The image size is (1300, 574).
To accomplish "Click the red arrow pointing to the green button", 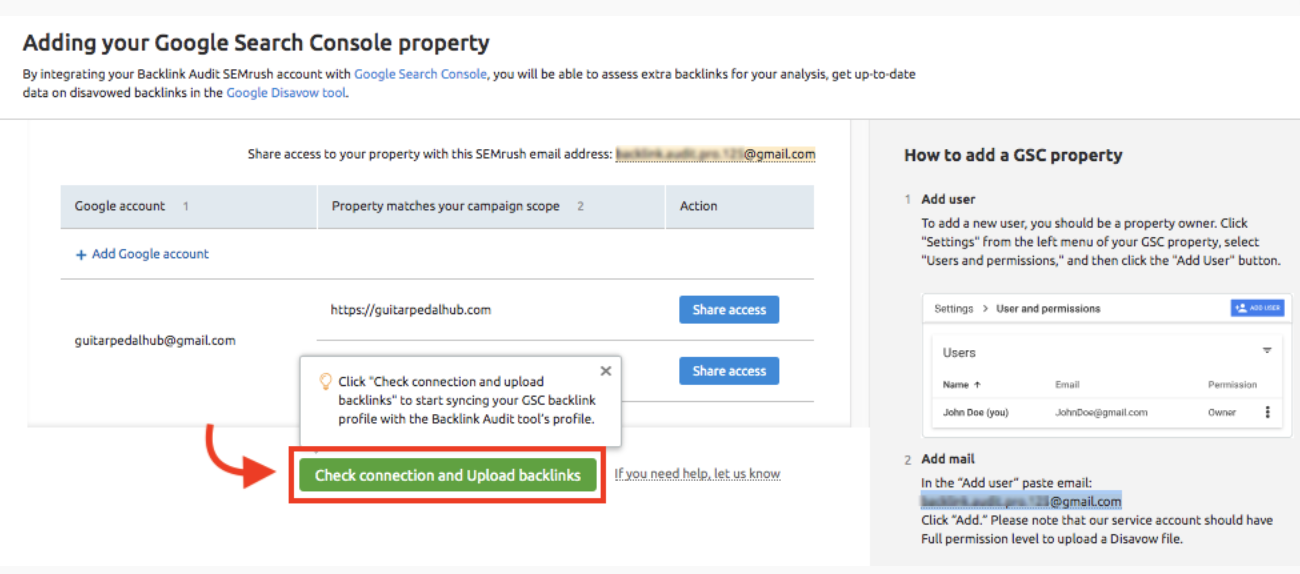I will tap(240, 460).
